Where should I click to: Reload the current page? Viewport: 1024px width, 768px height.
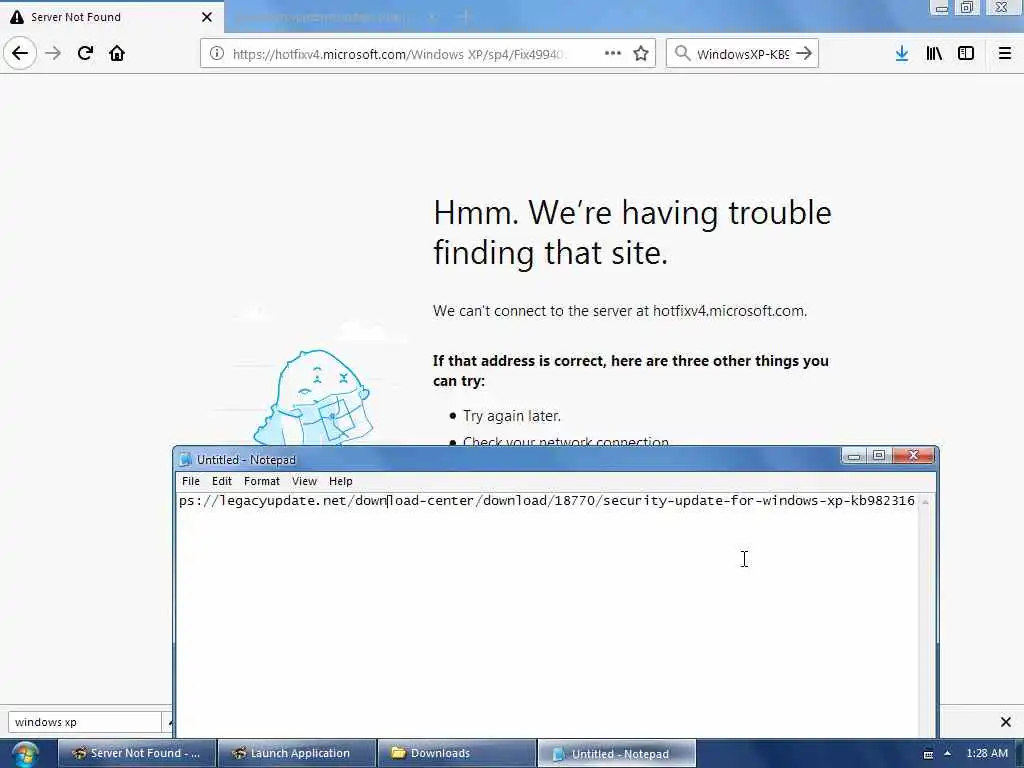tap(86, 54)
